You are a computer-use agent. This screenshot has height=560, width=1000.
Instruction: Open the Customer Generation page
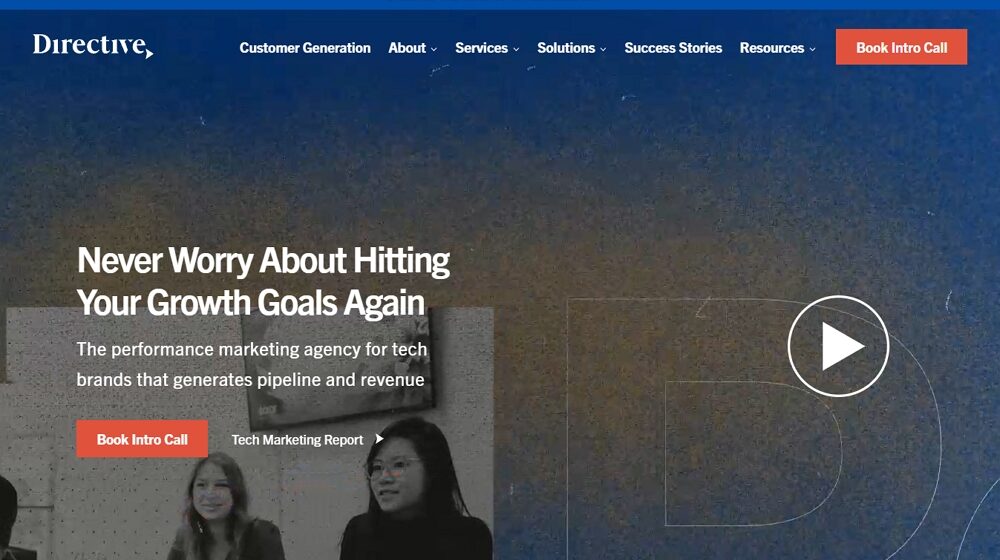[305, 48]
